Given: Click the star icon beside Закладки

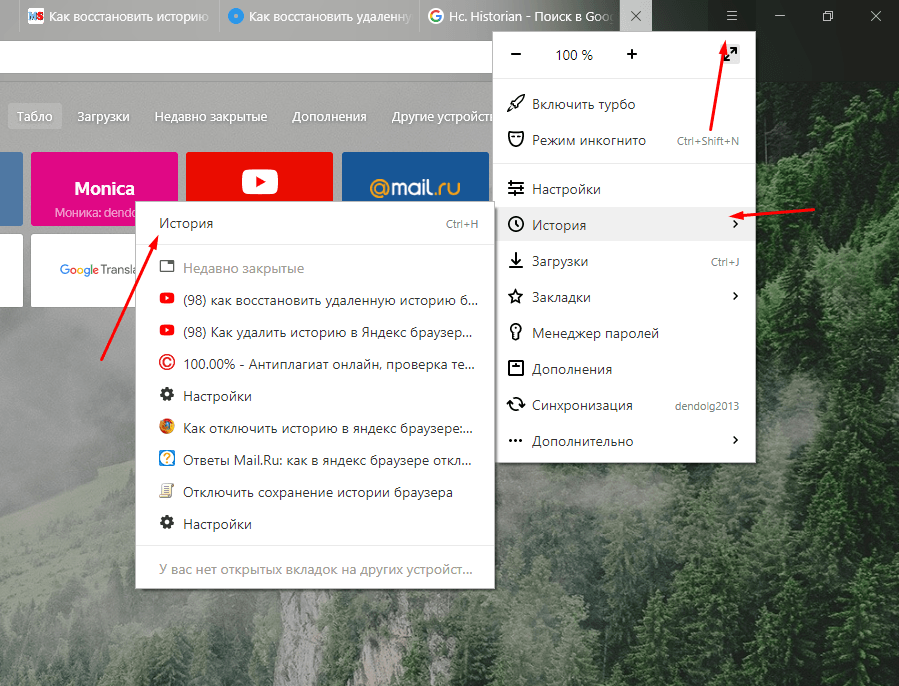Looking at the screenshot, I should pos(515,297).
